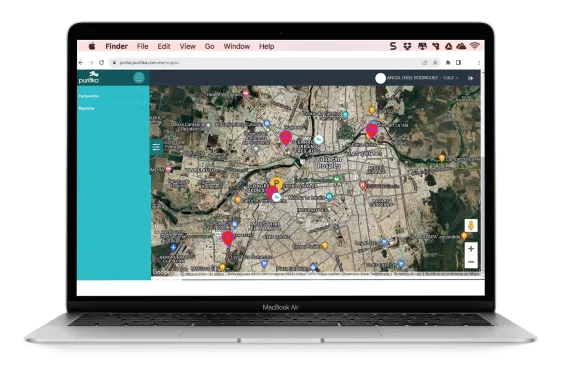Go forward in the browser

[91, 63]
